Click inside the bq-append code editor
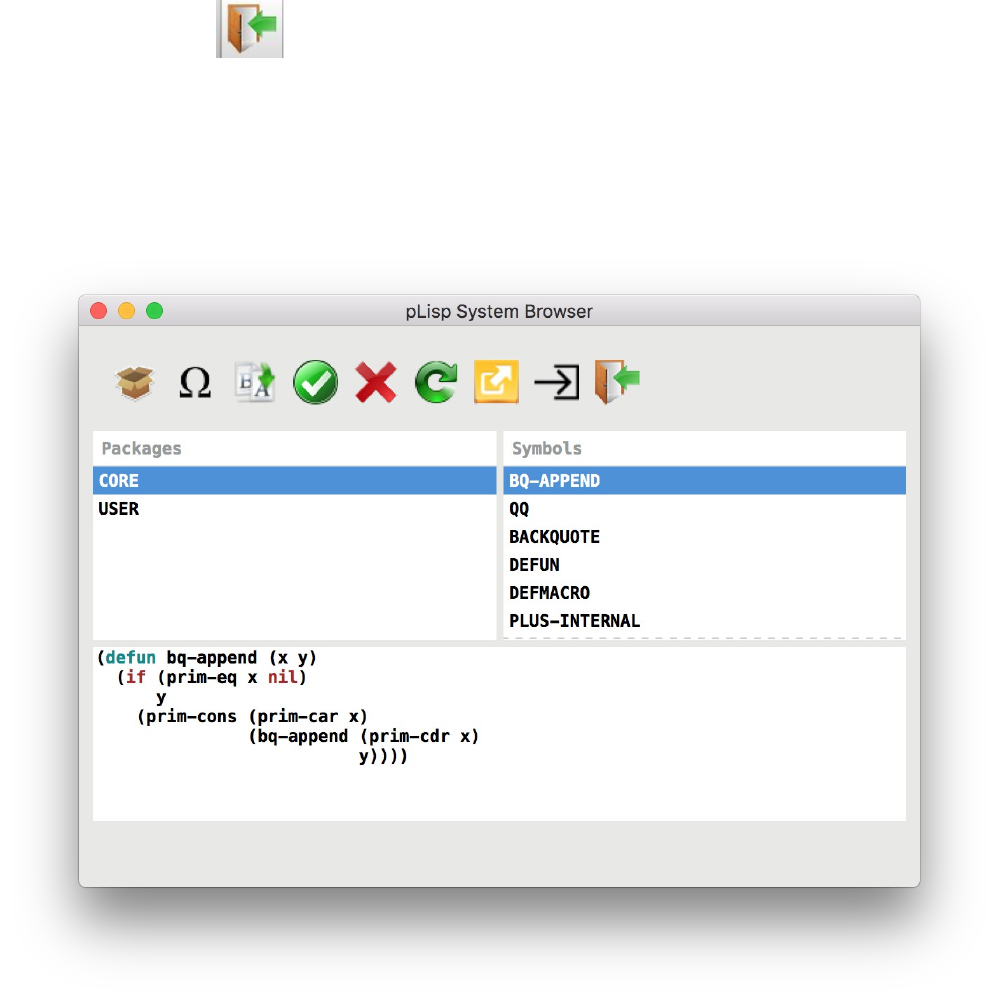The image size is (998, 999). click(499, 734)
